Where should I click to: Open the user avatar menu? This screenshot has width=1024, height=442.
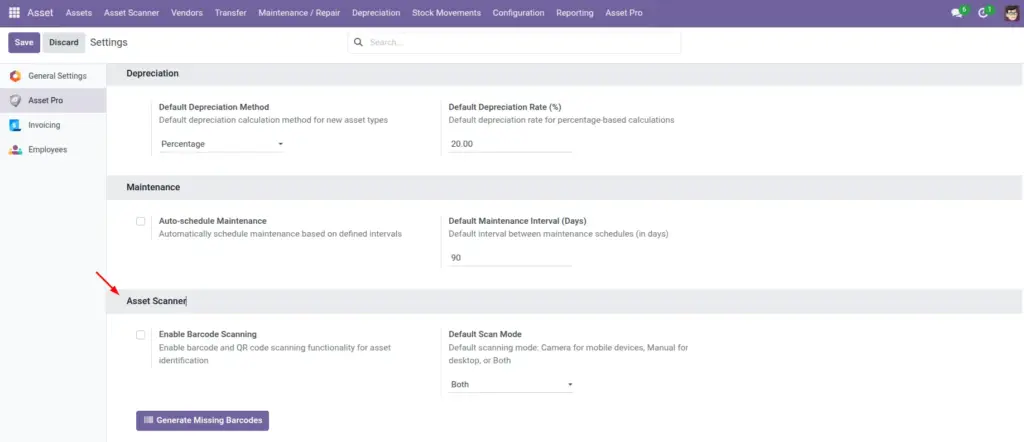coord(1011,12)
